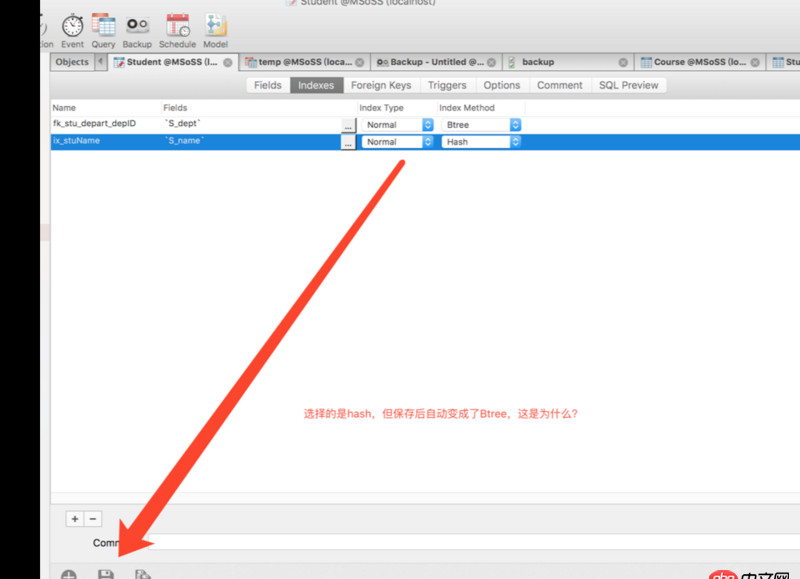Screen dimensions: 800x579
Task: Click the index Comment input field
Action: 473,542
